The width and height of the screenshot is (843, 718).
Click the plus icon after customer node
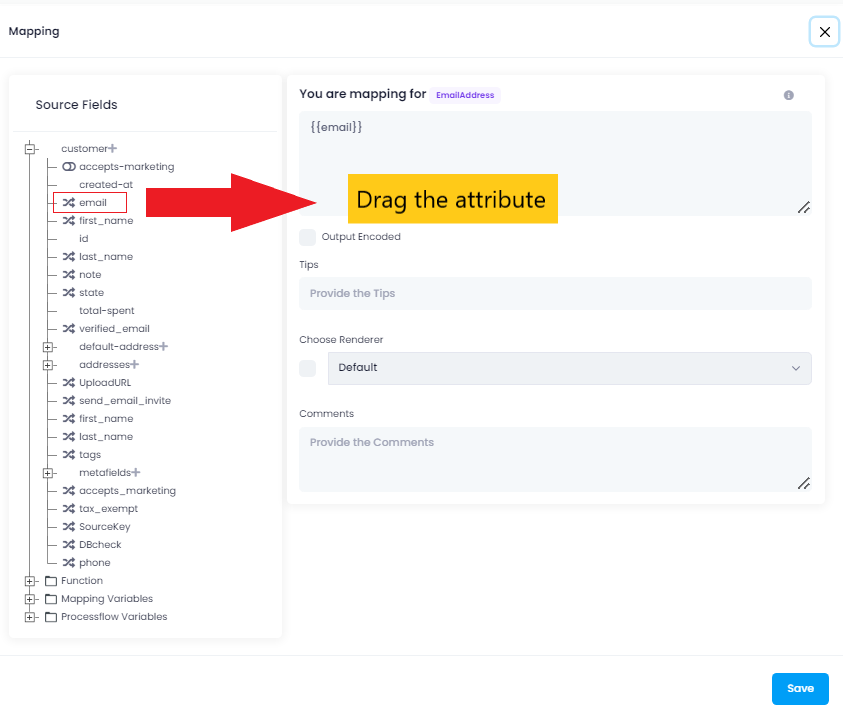[113, 149]
